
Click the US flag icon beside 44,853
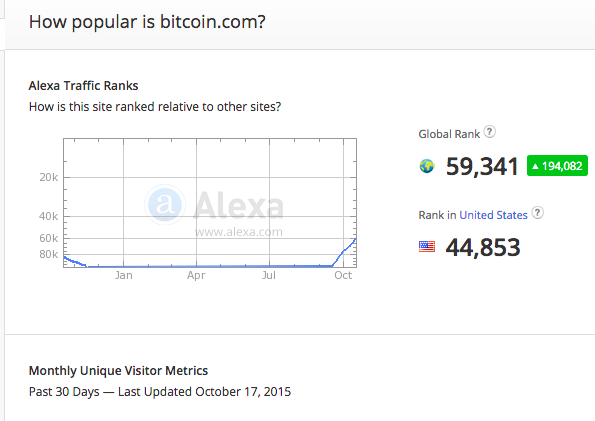pyautogui.click(x=427, y=247)
